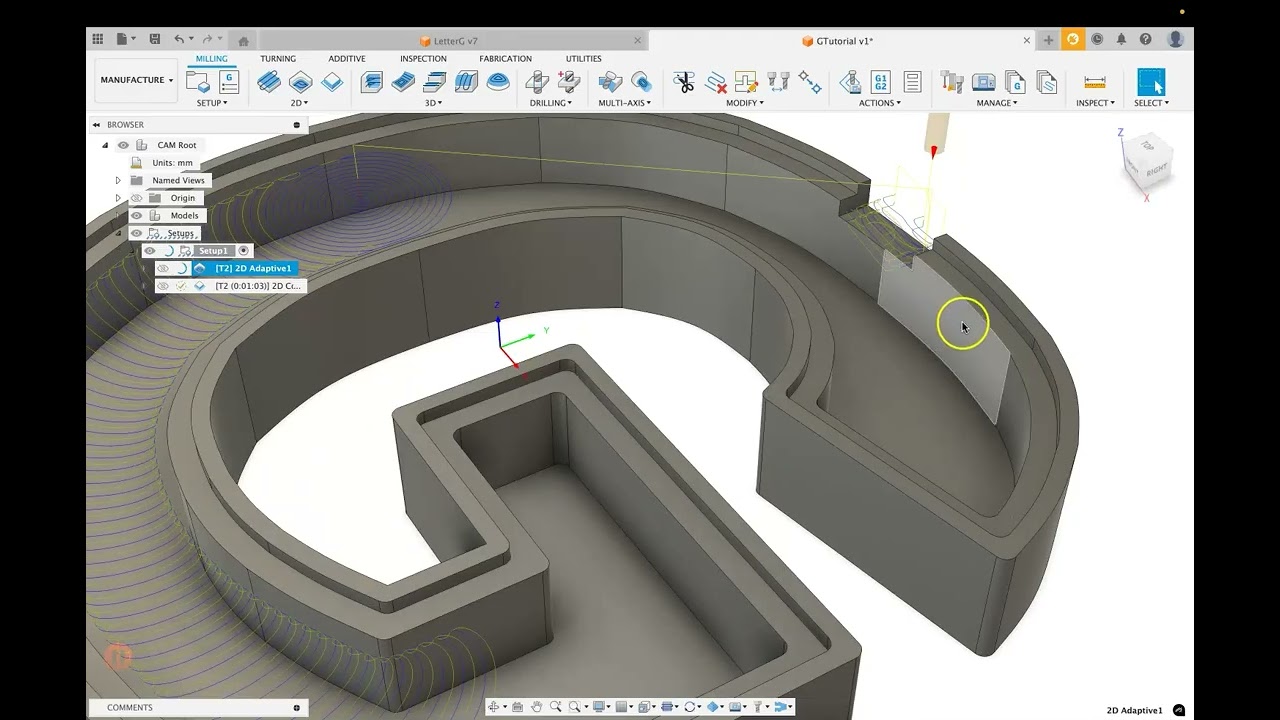Switch to the UTILITIES tab
Image resolution: width=1280 pixels, height=720 pixels.
click(584, 59)
